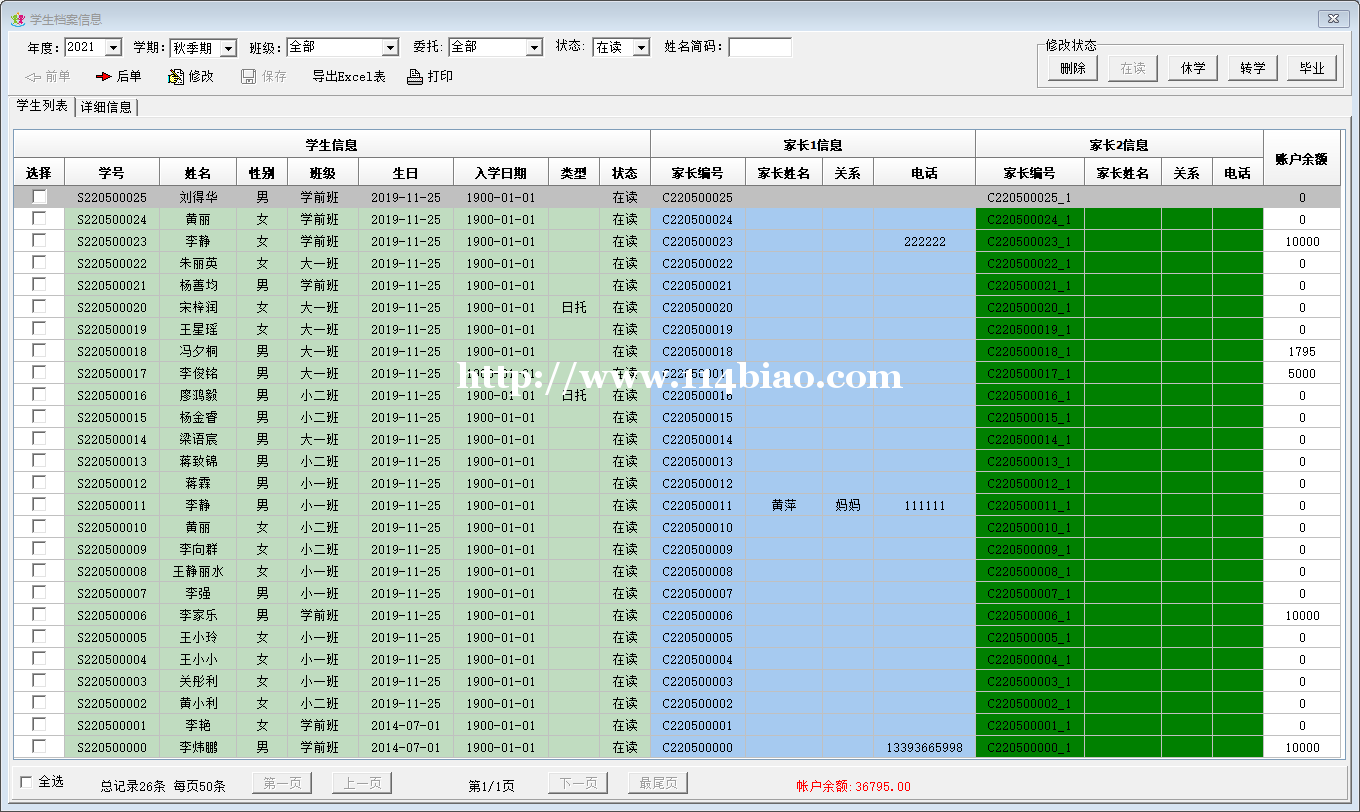Click balance value 1795
The height and width of the screenshot is (812, 1360).
pyautogui.click(x=1302, y=351)
